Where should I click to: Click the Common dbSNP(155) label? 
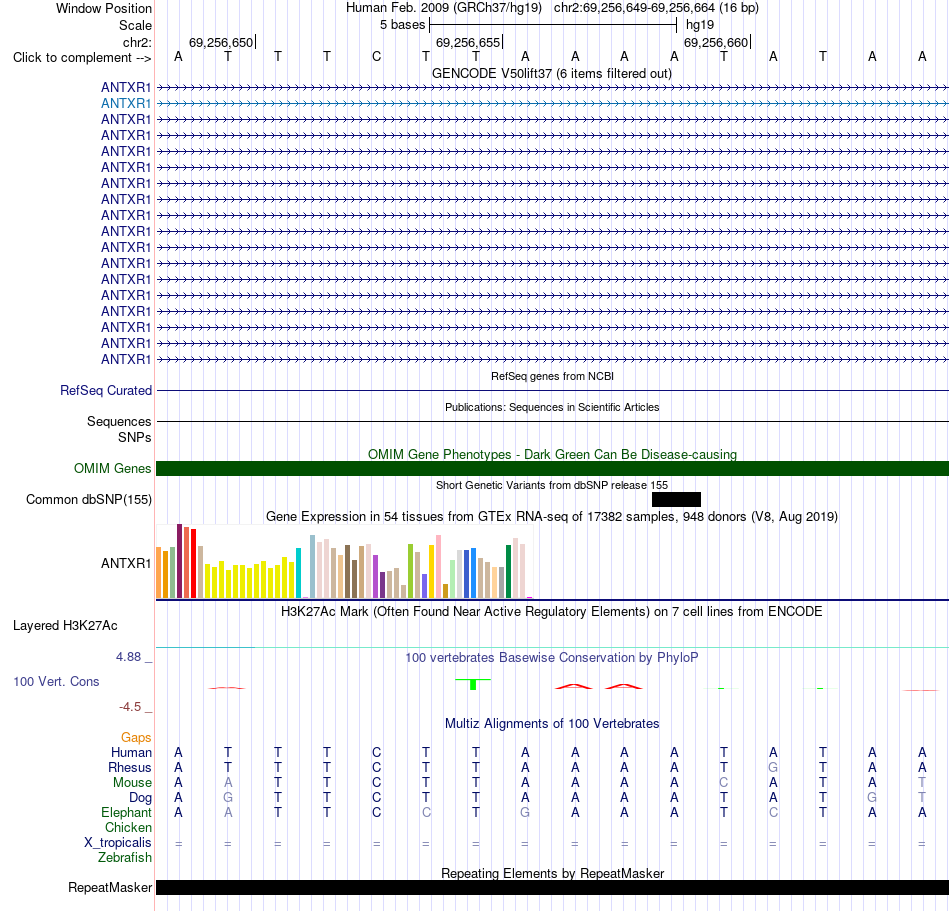click(89, 500)
